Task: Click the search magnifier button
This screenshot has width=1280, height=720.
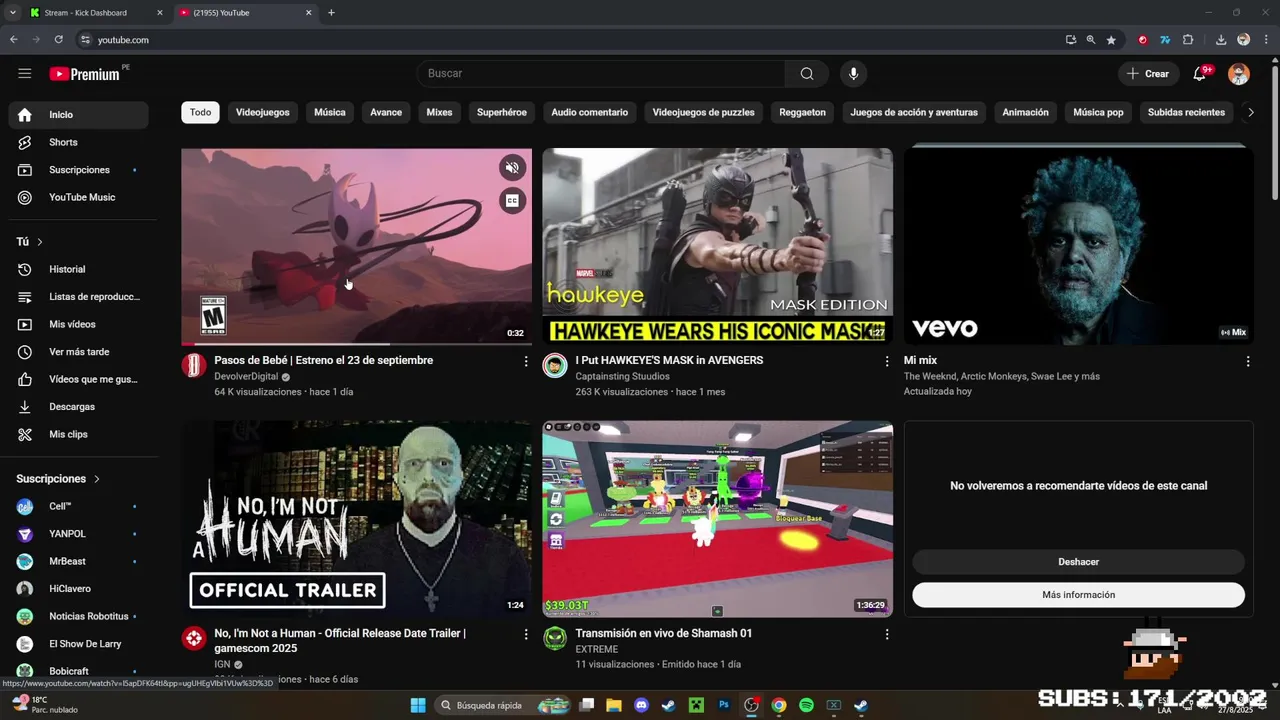Action: coord(807,73)
